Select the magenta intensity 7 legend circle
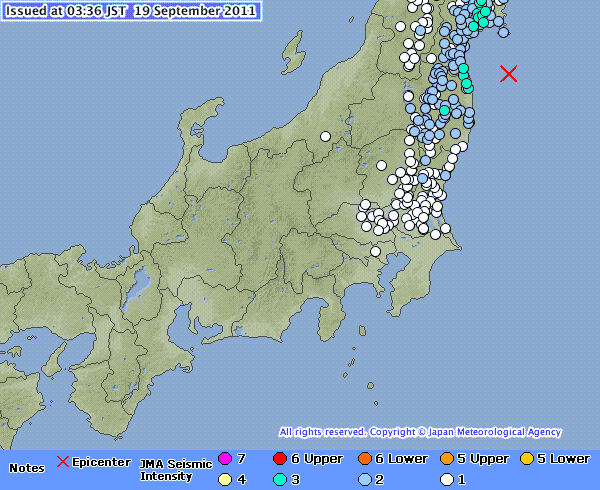The width and height of the screenshot is (600, 490). (225, 459)
